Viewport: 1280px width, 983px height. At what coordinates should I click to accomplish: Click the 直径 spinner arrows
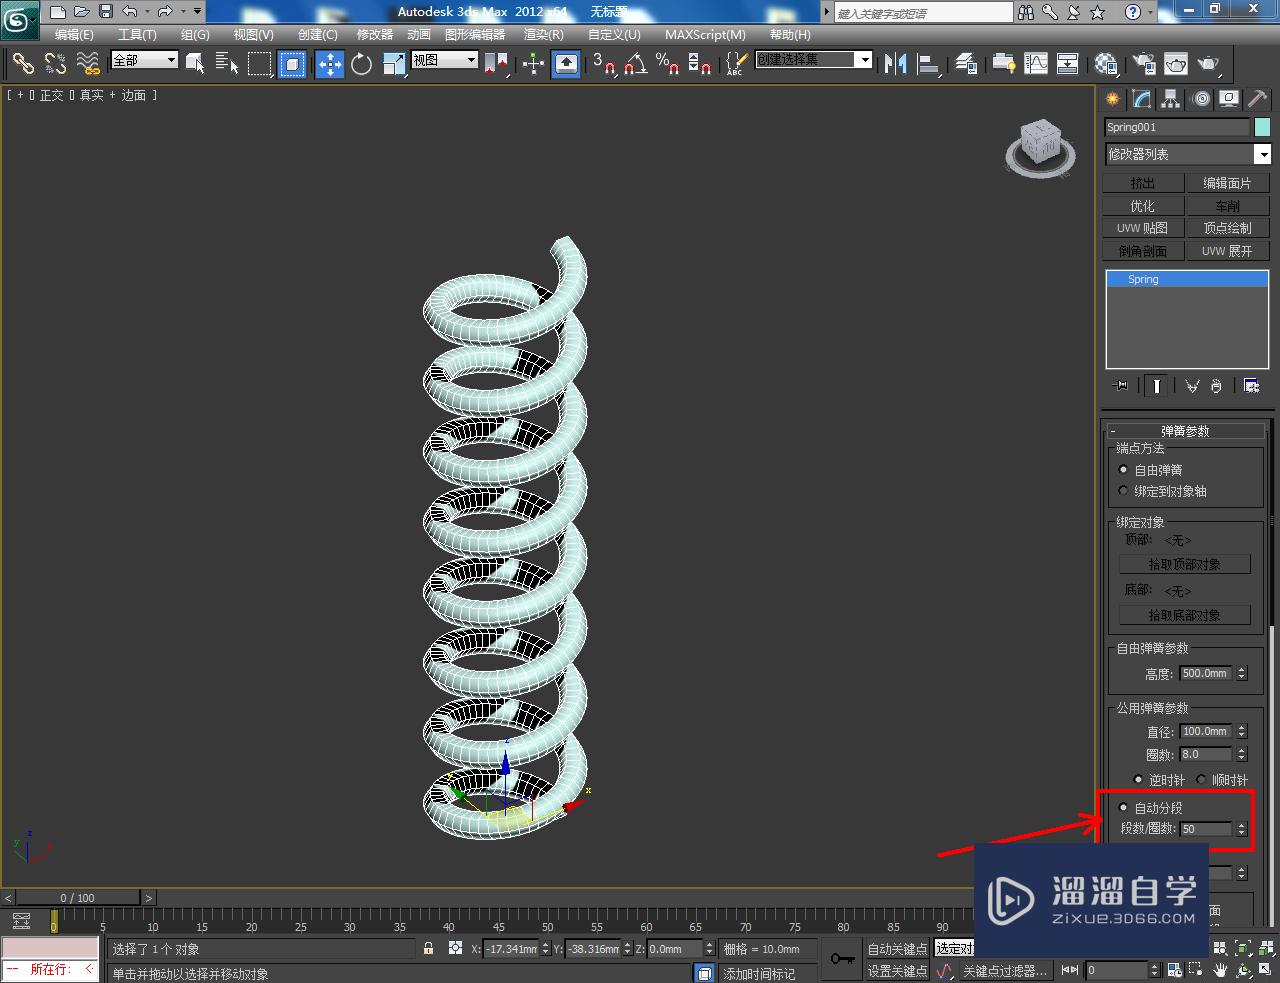coord(1242,732)
